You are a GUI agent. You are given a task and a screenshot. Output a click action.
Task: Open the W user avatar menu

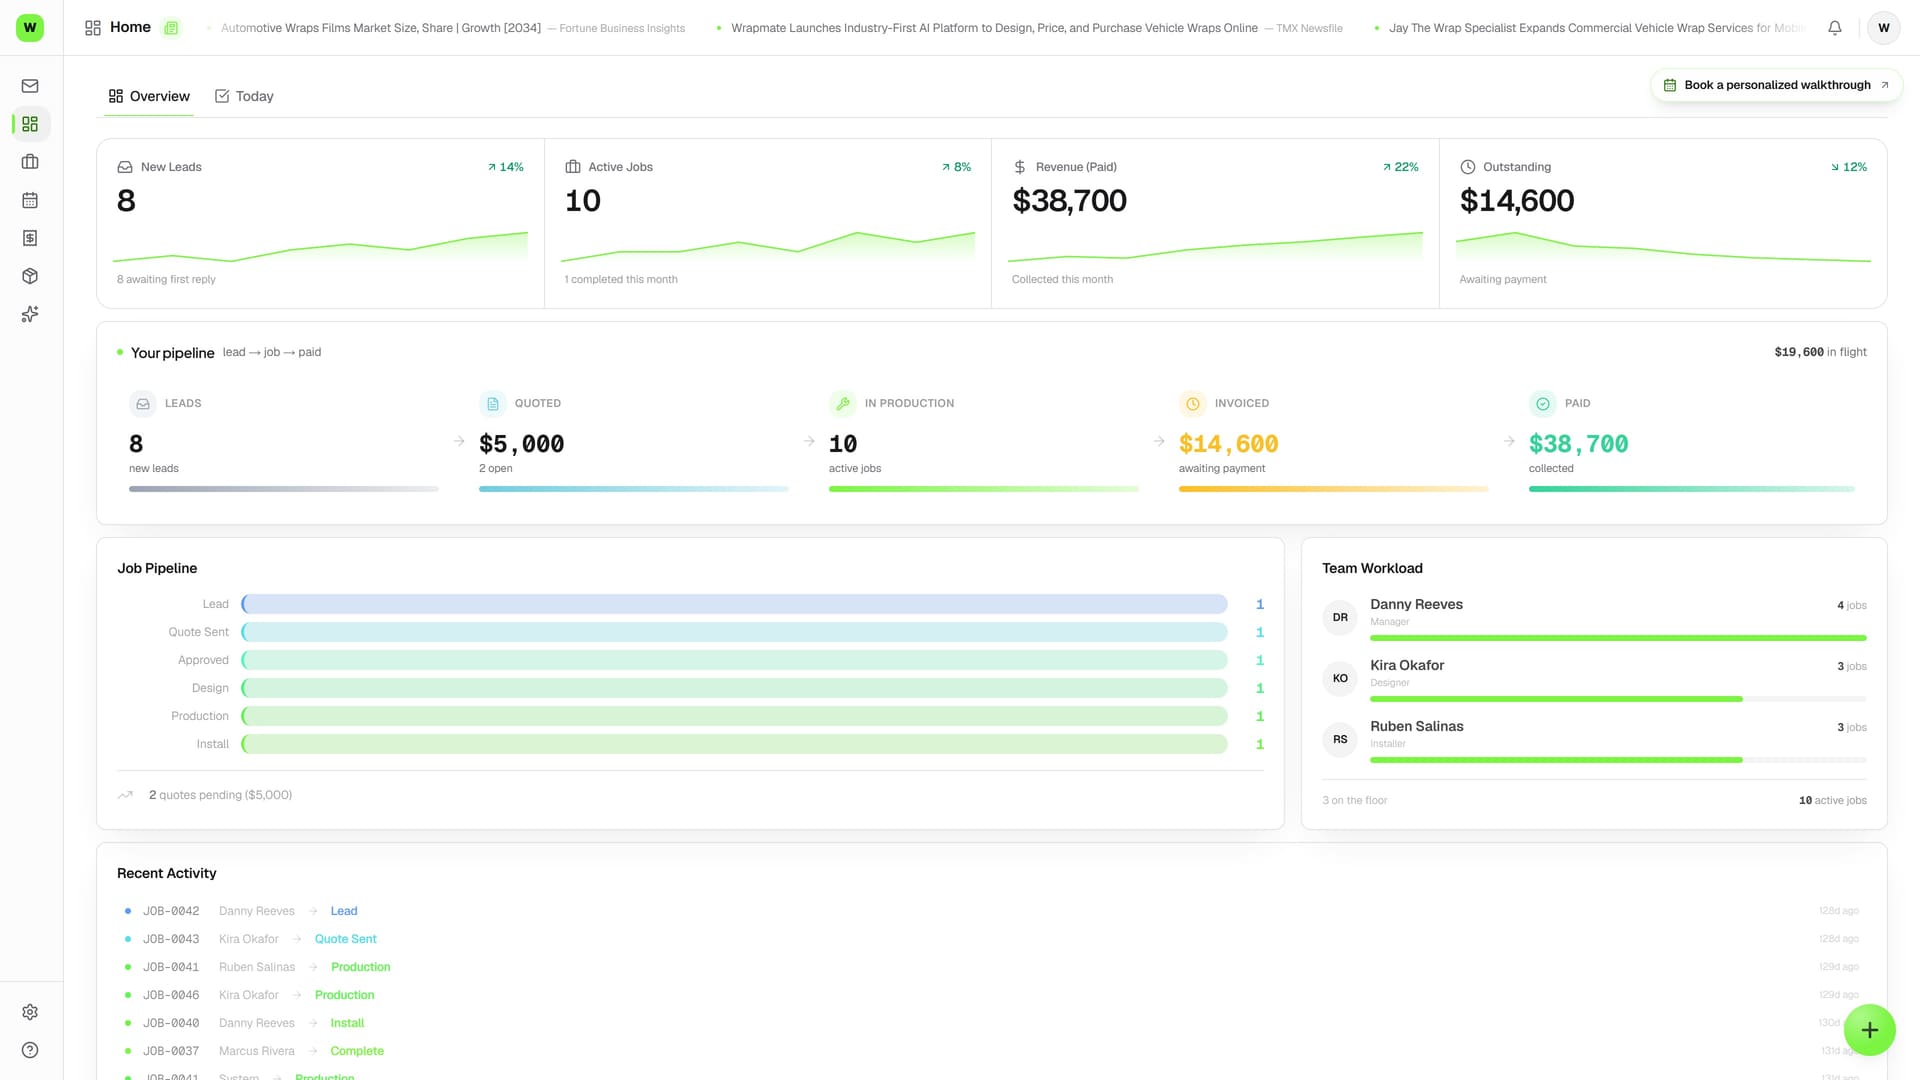1883,28
